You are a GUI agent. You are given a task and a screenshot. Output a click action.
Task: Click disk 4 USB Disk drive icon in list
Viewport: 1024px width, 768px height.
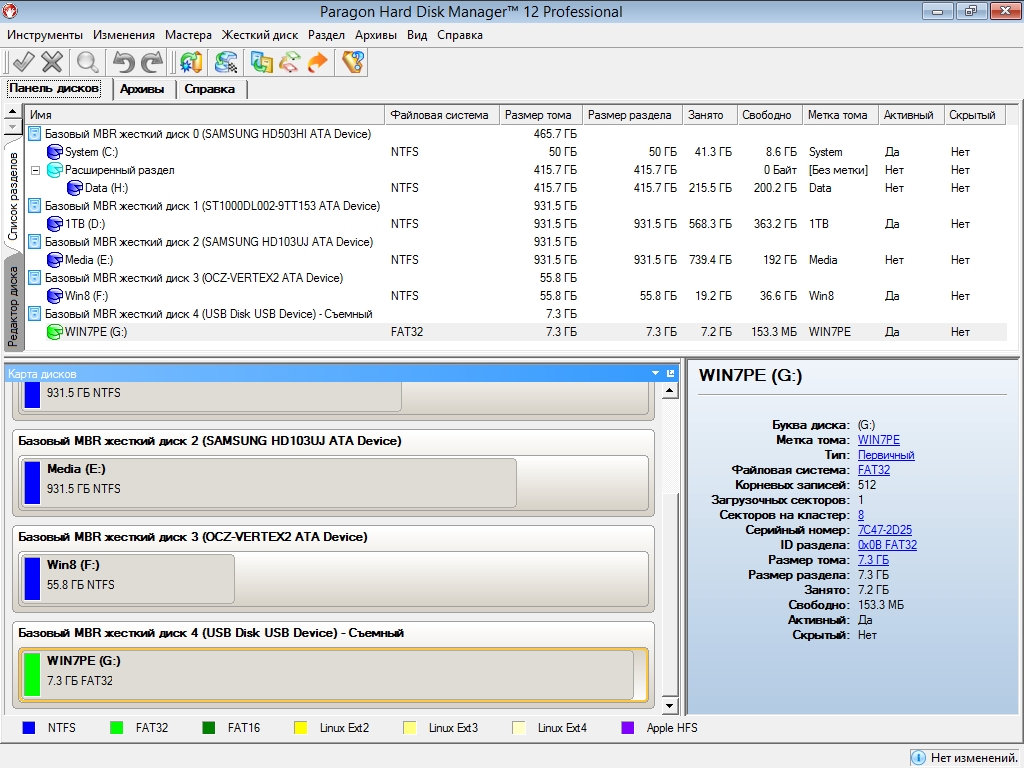pos(35,313)
